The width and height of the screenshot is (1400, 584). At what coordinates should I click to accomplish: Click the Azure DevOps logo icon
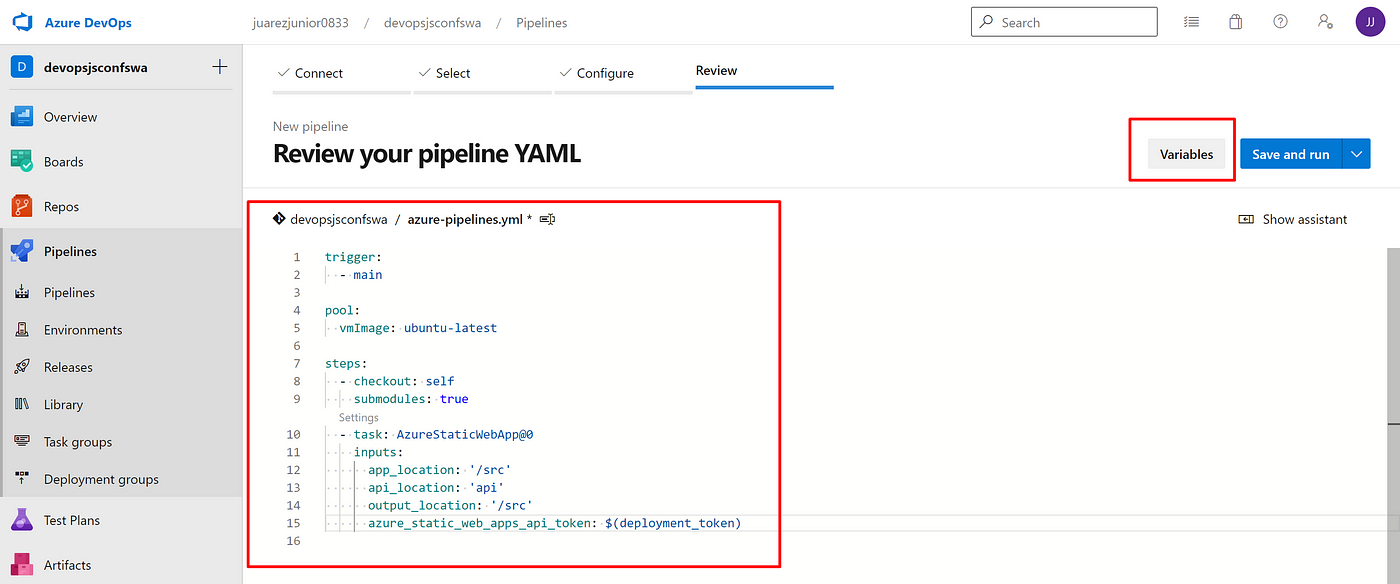pyautogui.click(x=23, y=22)
